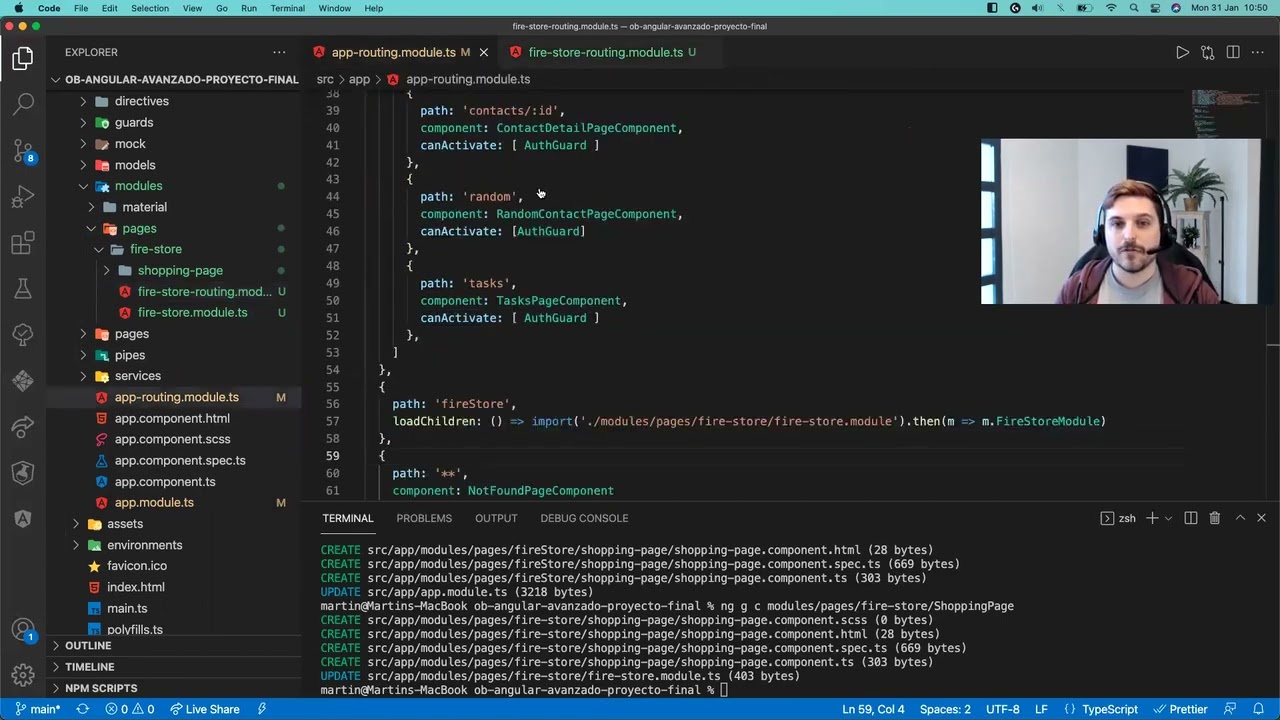Image resolution: width=1280 pixels, height=720 pixels.
Task: Open macOS Spotlight search icon
Action: point(1134,8)
